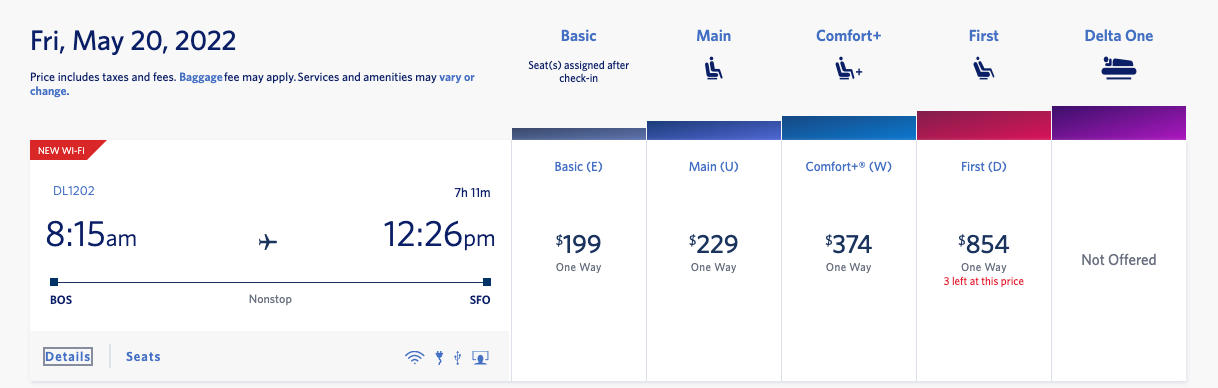
Task: Click the Wi-Fi amenity icon
Action: point(414,357)
